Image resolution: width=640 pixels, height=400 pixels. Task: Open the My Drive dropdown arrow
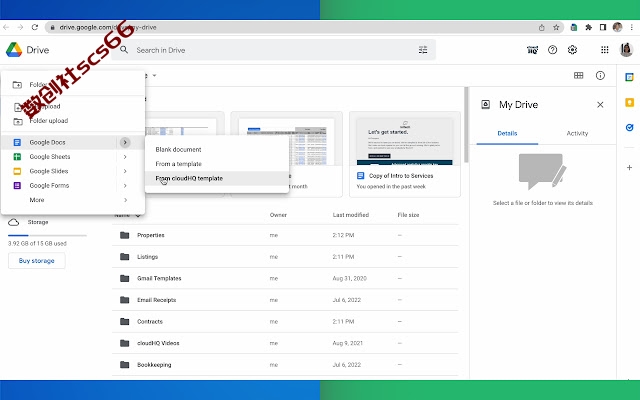[x=154, y=76]
